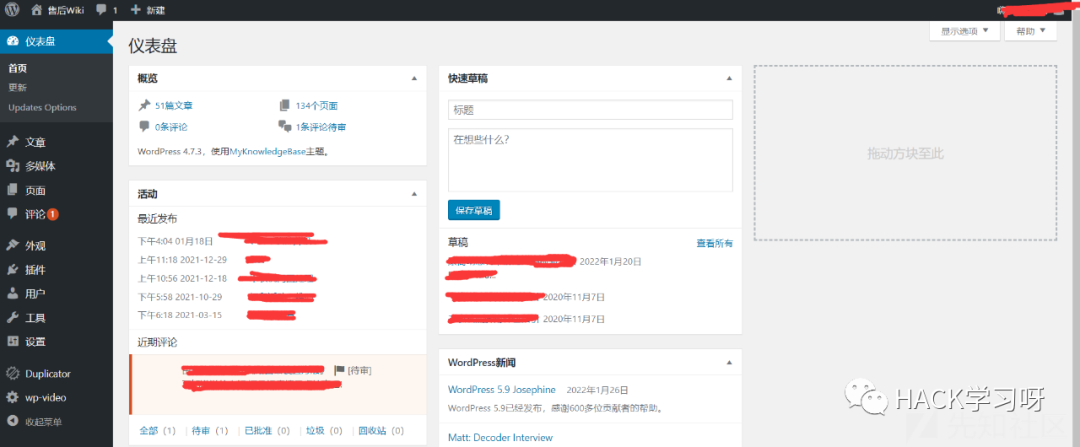1080x447 pixels.
Task: Click the 工具 wrench sidebar icon
Action: 12,318
